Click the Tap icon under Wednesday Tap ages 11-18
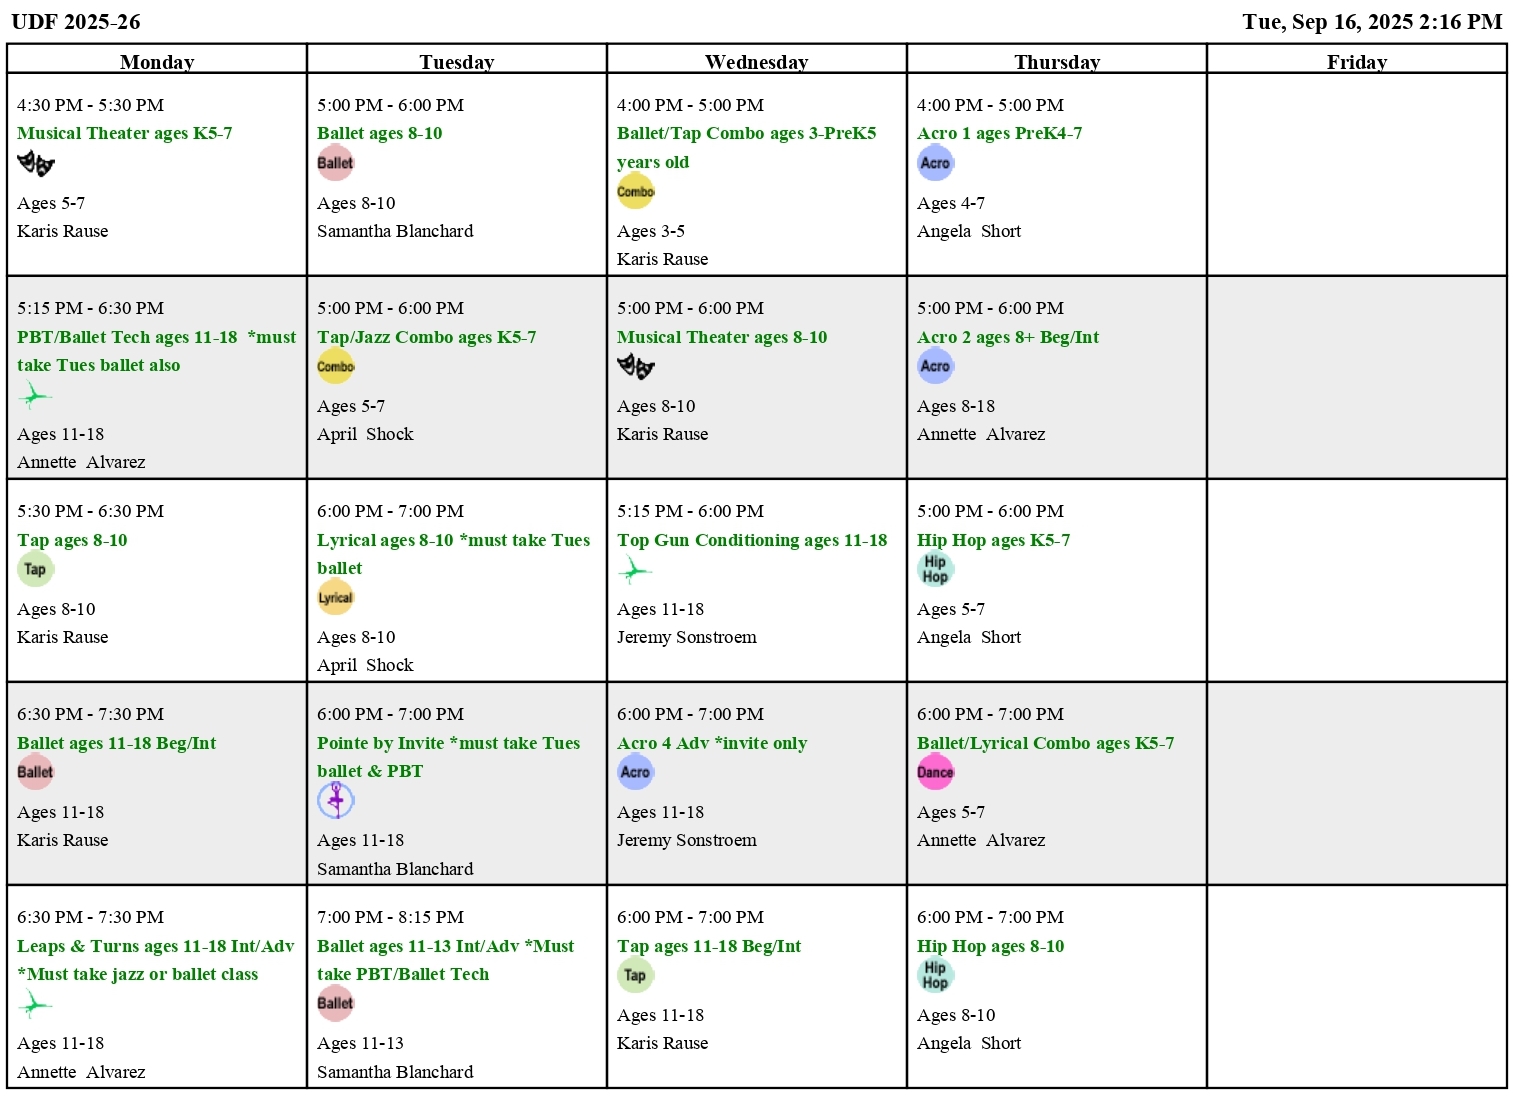 pos(635,975)
